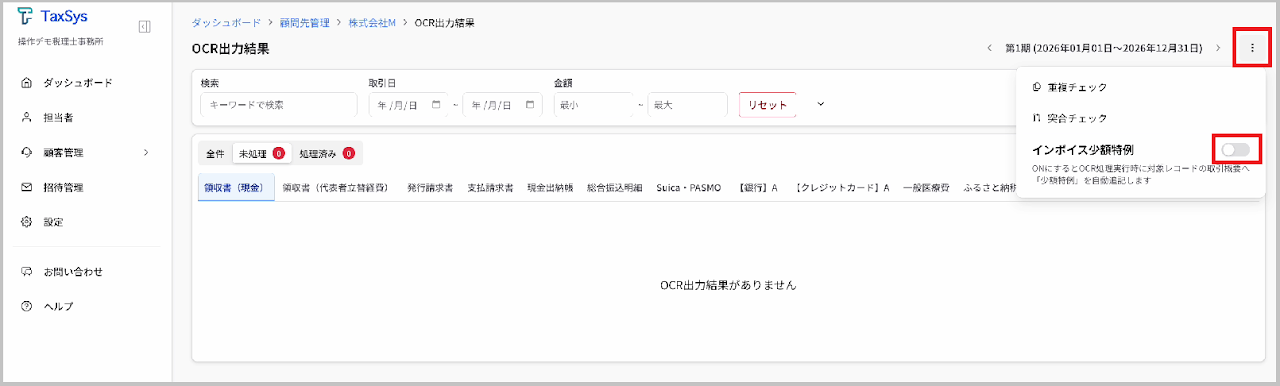Viewport: 1280px width, 386px height.
Task: Select the 一般医療費 tab
Action: pos(927,187)
